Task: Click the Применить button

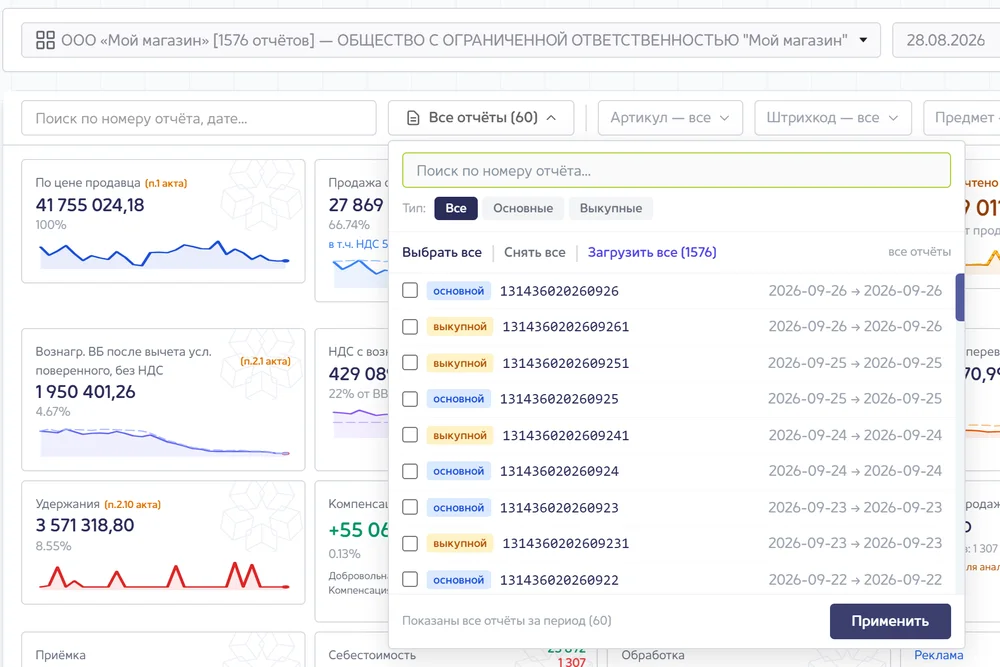Action: [890, 621]
